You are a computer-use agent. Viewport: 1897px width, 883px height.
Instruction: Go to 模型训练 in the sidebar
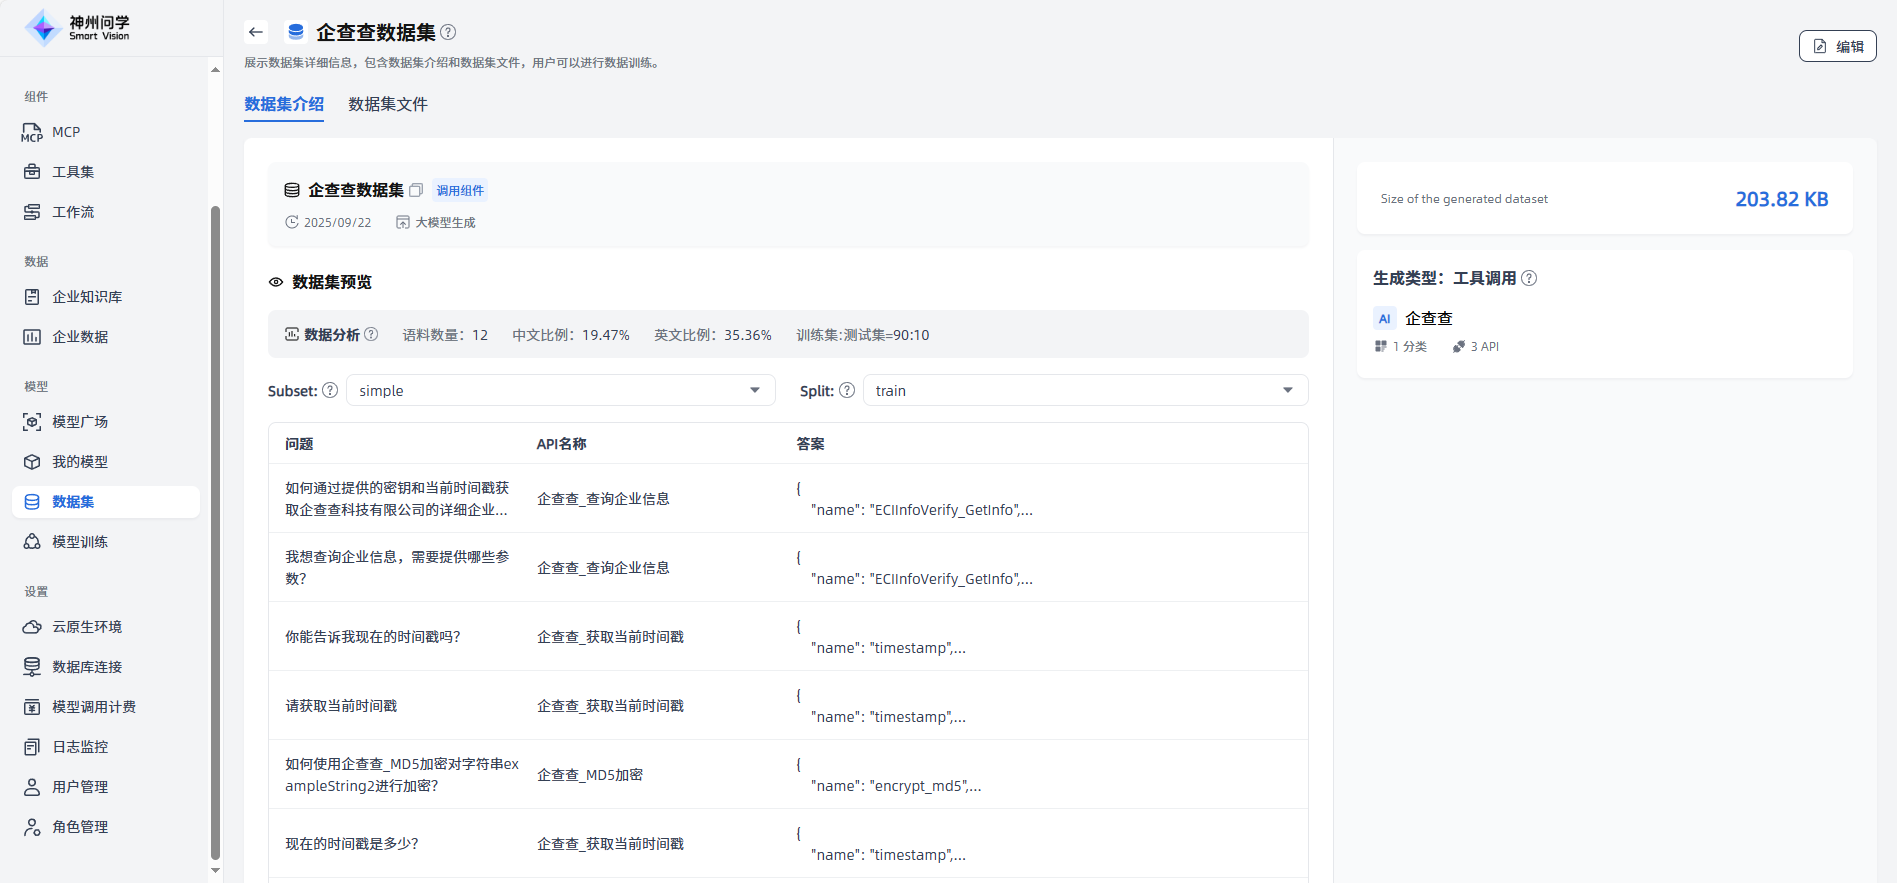(80, 542)
